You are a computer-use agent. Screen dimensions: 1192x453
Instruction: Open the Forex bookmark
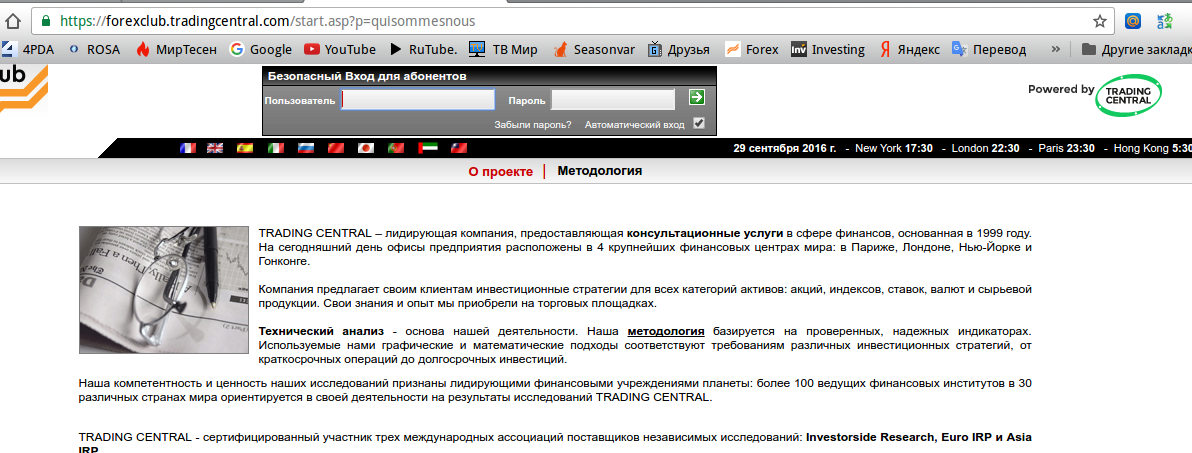click(x=752, y=49)
